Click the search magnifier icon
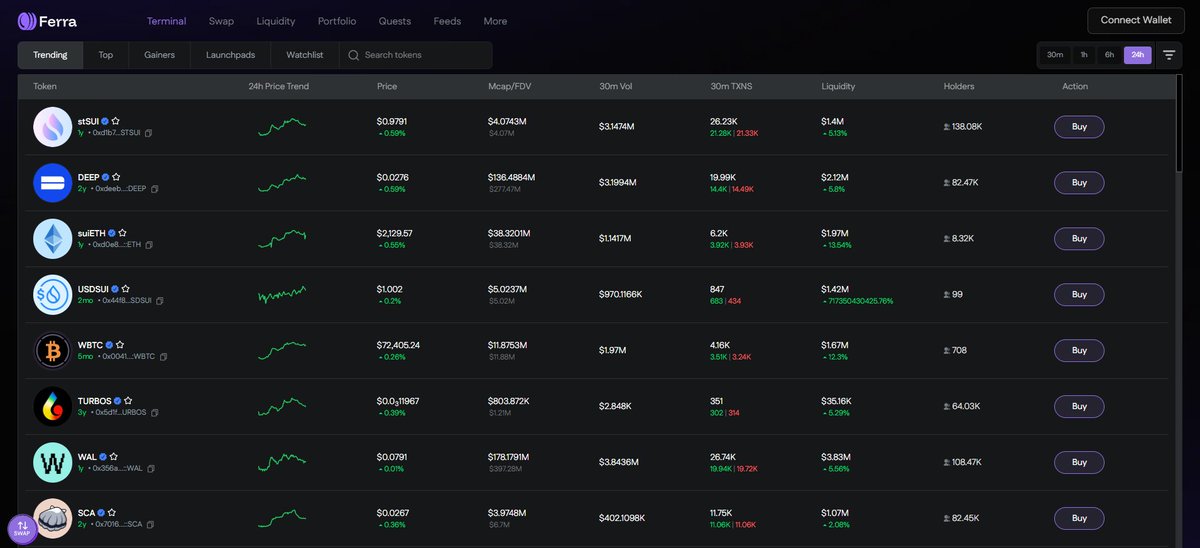Screen dimensions: 1200x548 353,55
